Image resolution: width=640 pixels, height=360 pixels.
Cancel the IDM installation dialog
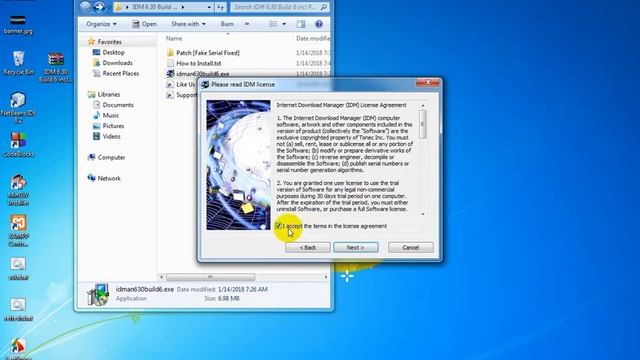(x=411, y=247)
